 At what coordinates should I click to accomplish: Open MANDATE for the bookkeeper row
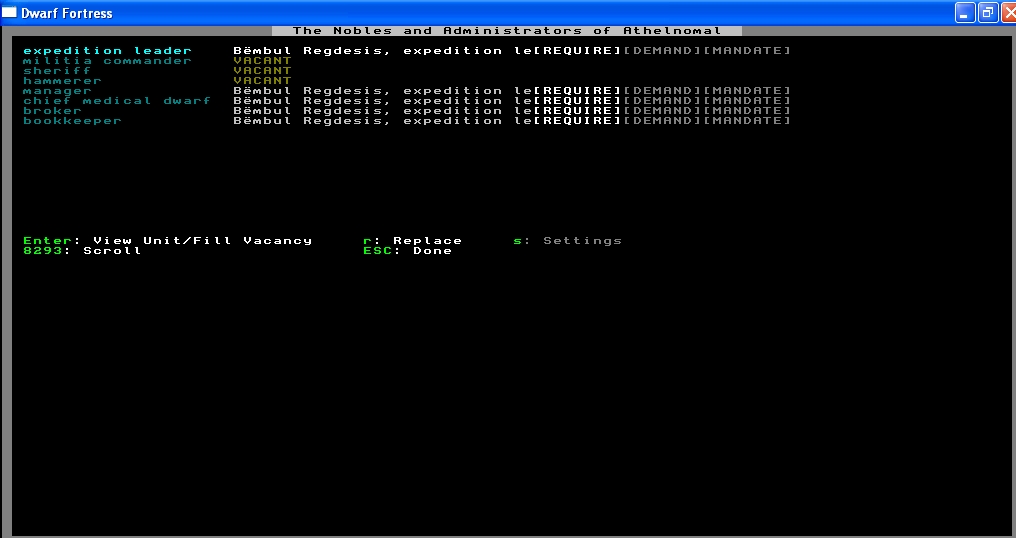[747, 121]
